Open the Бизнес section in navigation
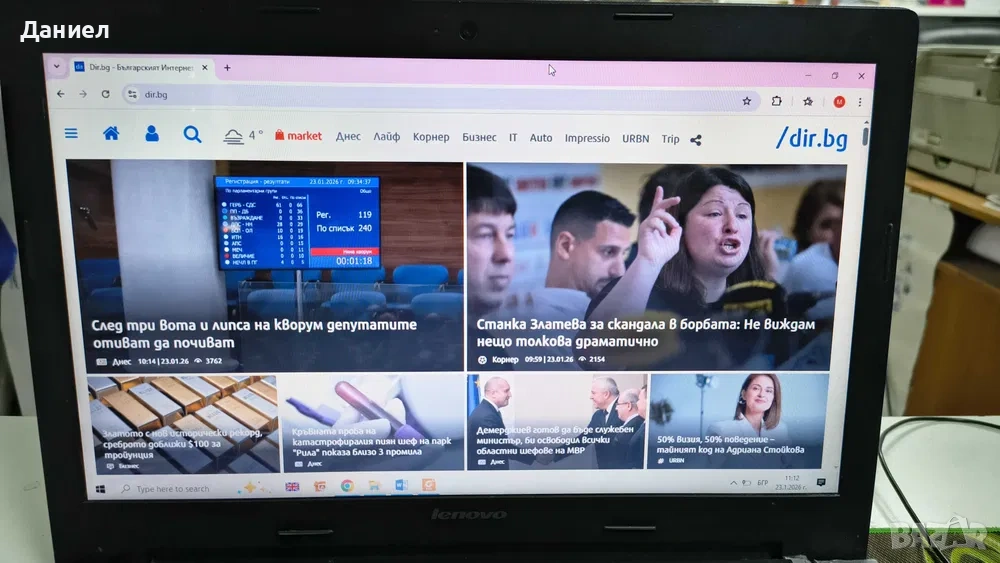The width and height of the screenshot is (1000, 563). (479, 137)
